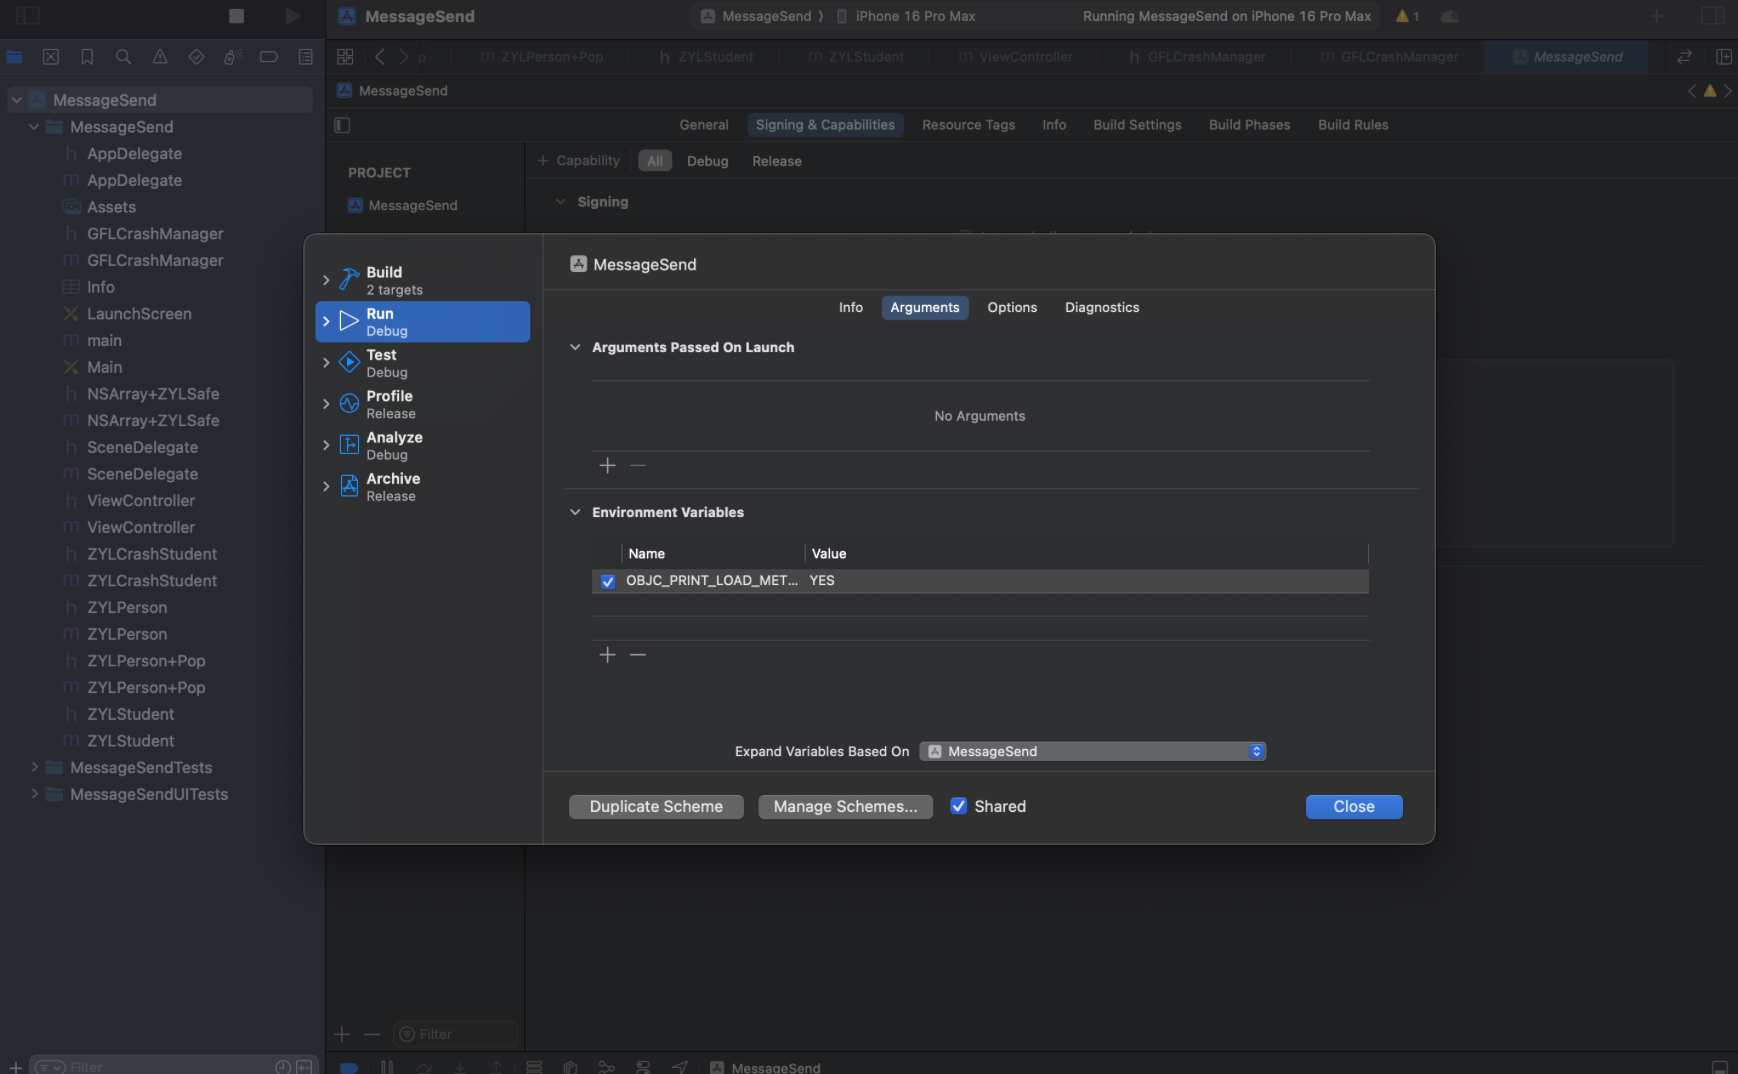Collapse the Environment Variables section
This screenshot has height=1074, width=1738.
coord(575,512)
